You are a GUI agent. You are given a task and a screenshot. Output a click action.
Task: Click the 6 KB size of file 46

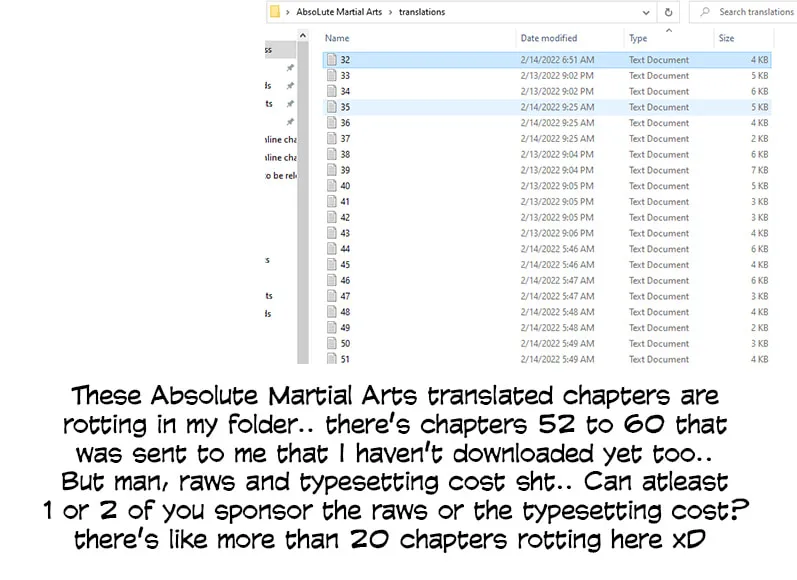tap(759, 280)
